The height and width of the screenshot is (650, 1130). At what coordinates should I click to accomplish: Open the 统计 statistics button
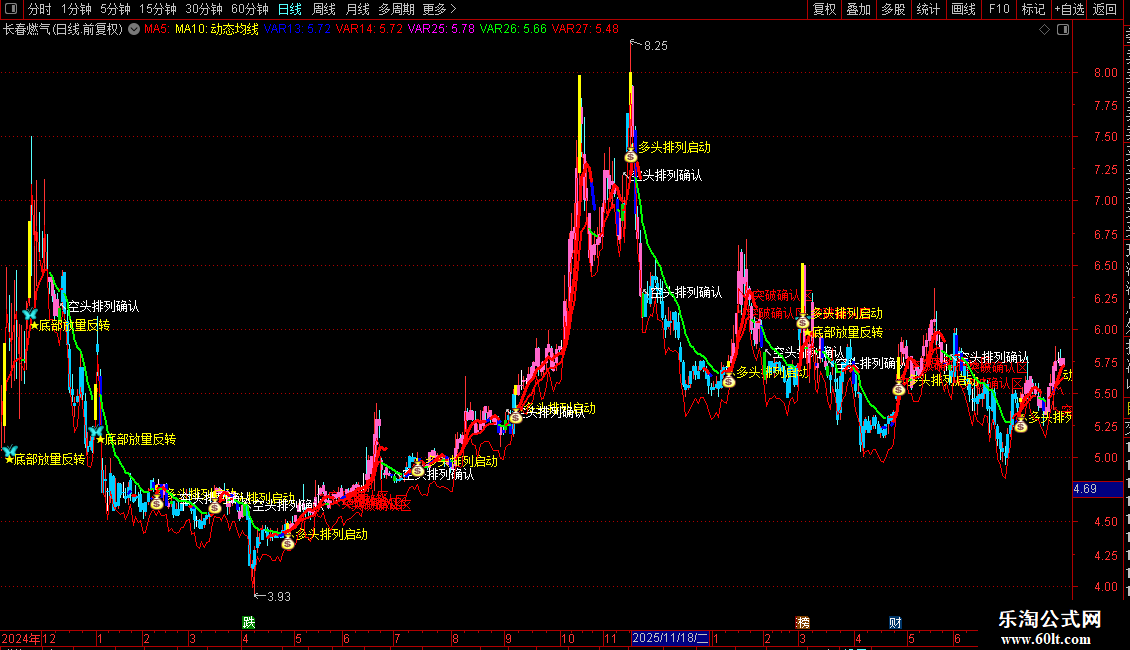(927, 9)
